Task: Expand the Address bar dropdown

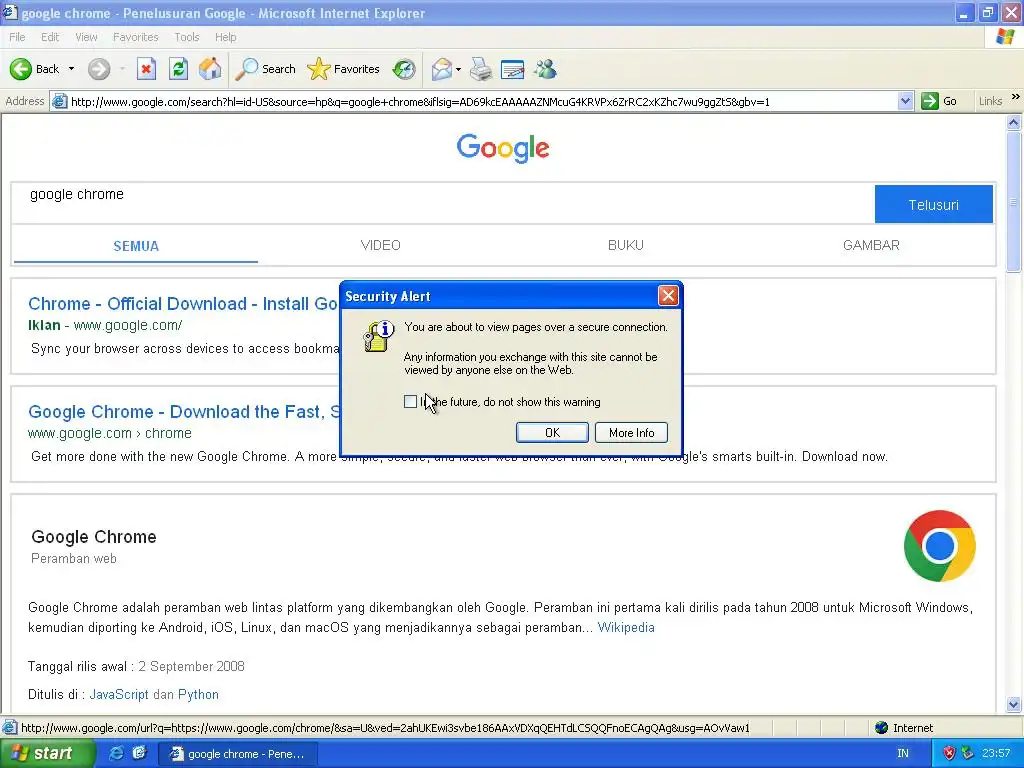Action: 905,101
